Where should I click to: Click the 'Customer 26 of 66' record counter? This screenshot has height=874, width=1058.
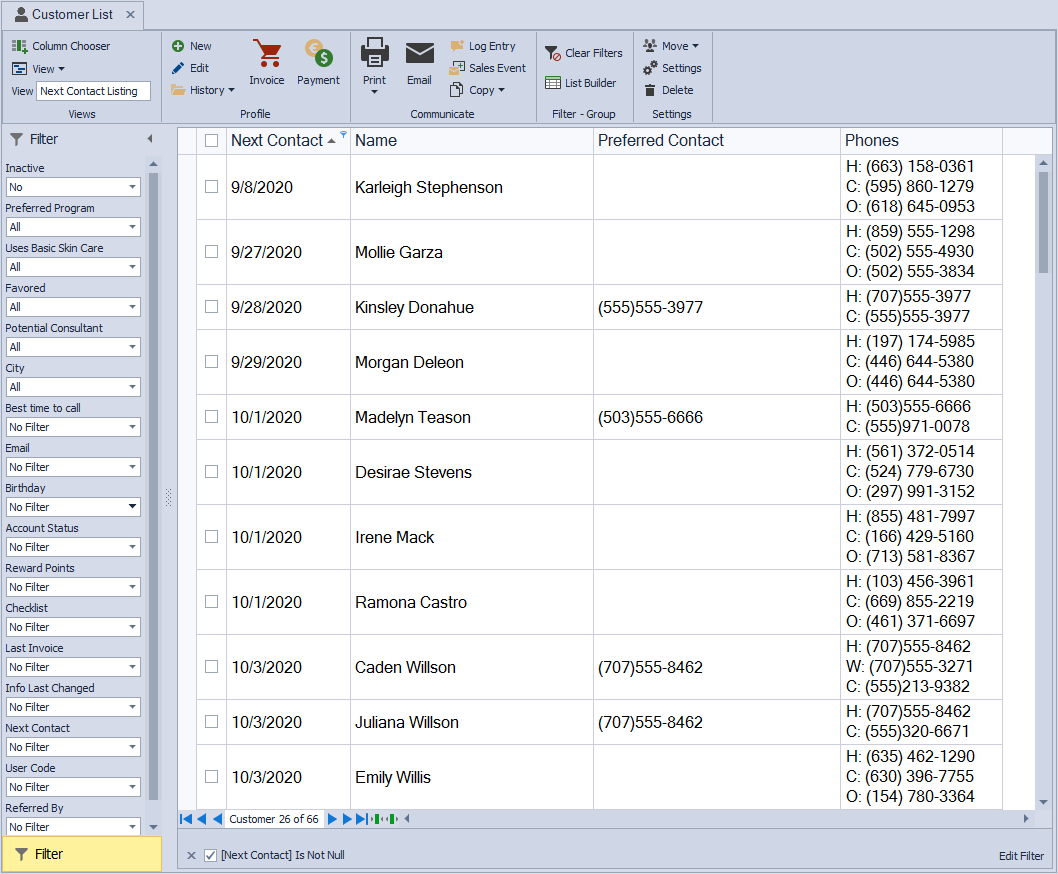(x=273, y=819)
